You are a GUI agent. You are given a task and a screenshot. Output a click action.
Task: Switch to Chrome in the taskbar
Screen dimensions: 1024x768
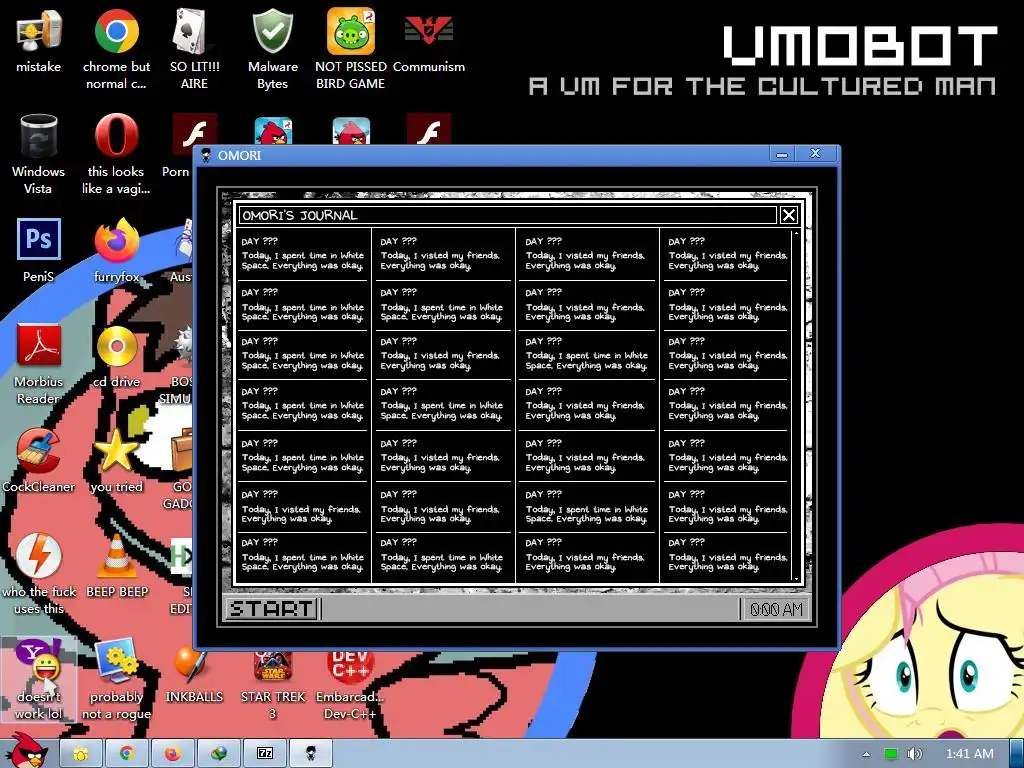tap(127, 754)
